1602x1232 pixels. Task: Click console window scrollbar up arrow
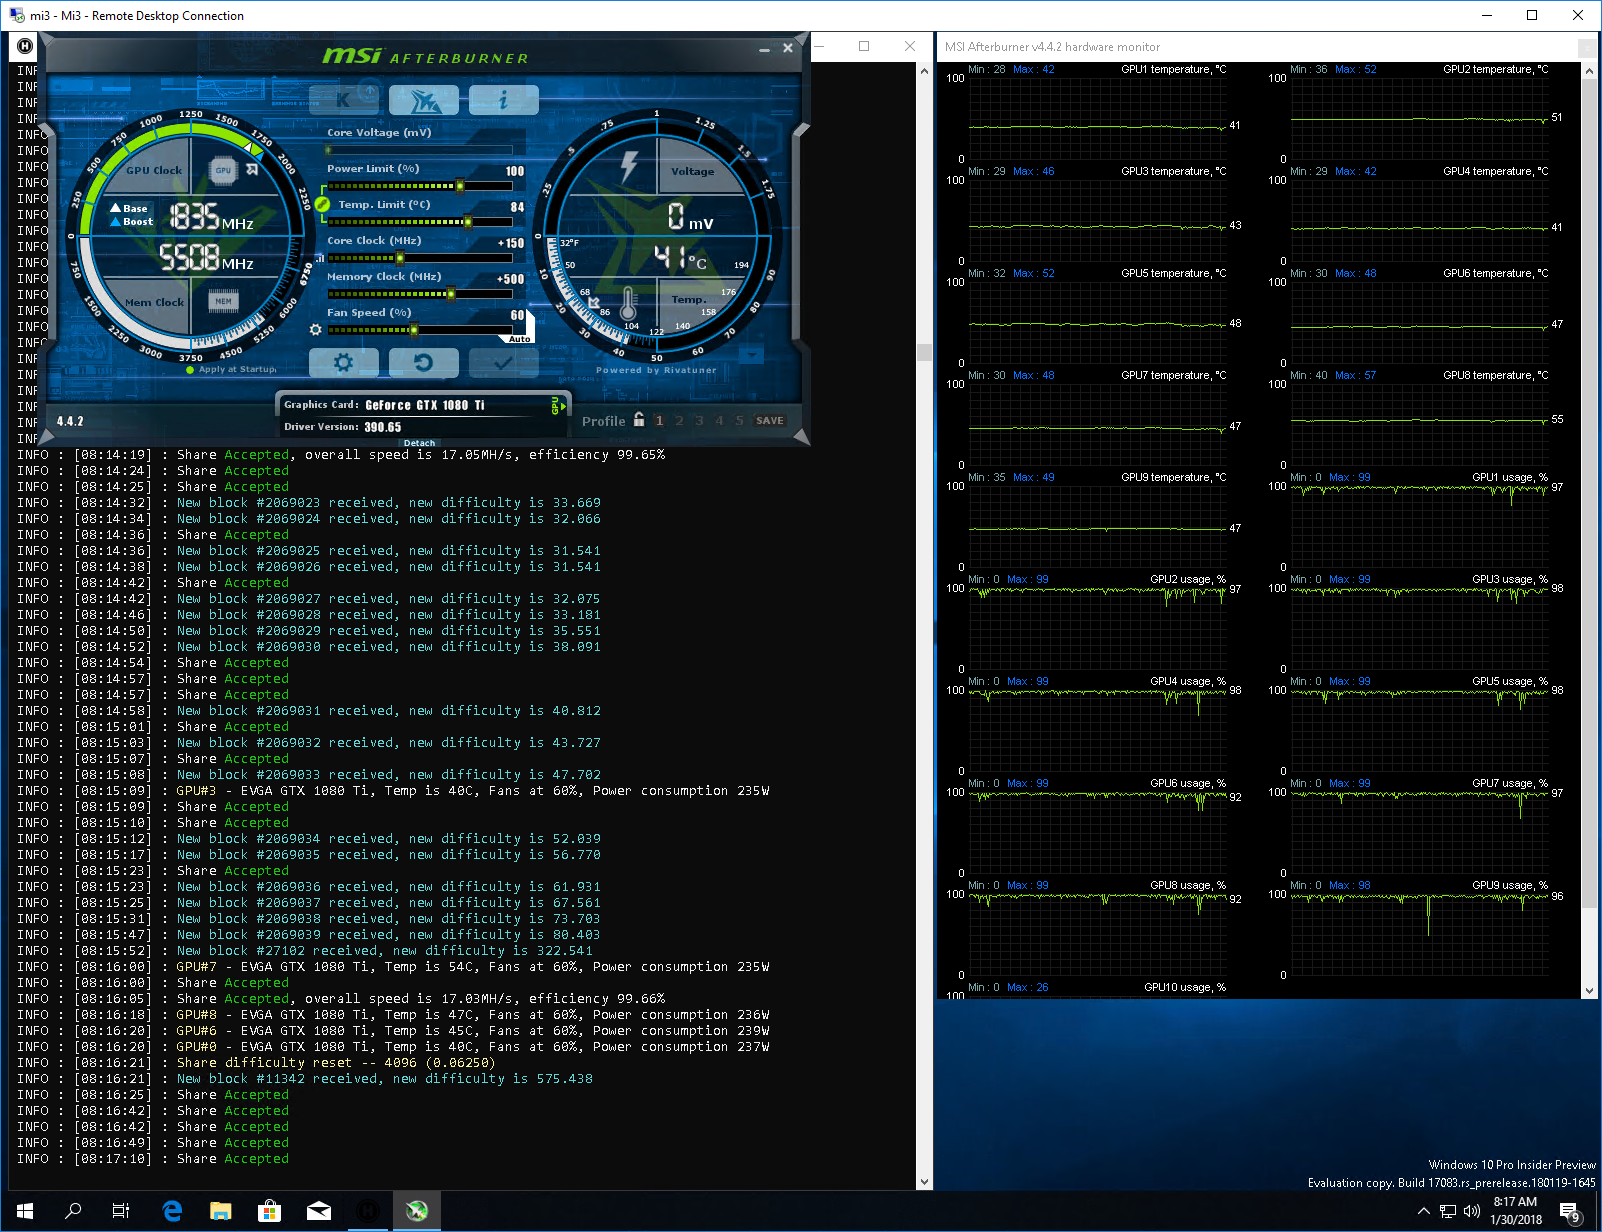tap(924, 71)
